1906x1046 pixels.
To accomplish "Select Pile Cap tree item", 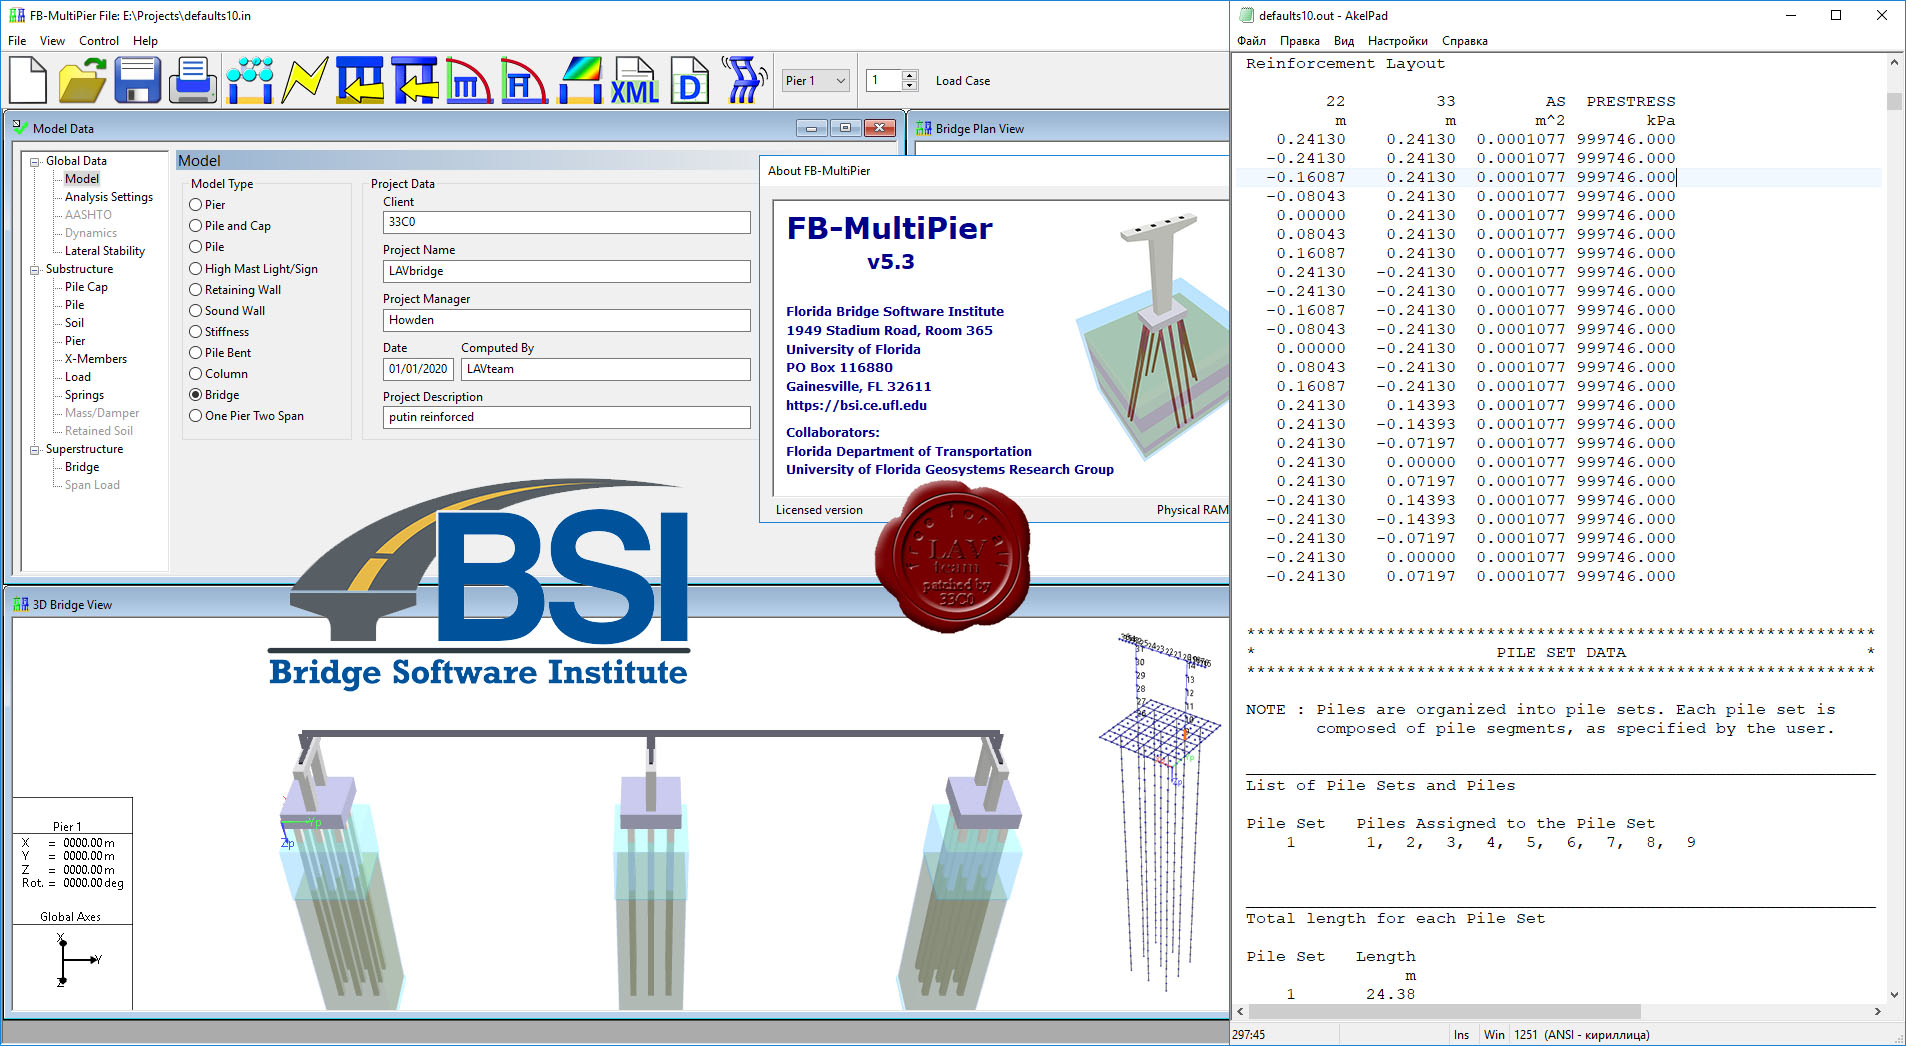I will point(86,287).
